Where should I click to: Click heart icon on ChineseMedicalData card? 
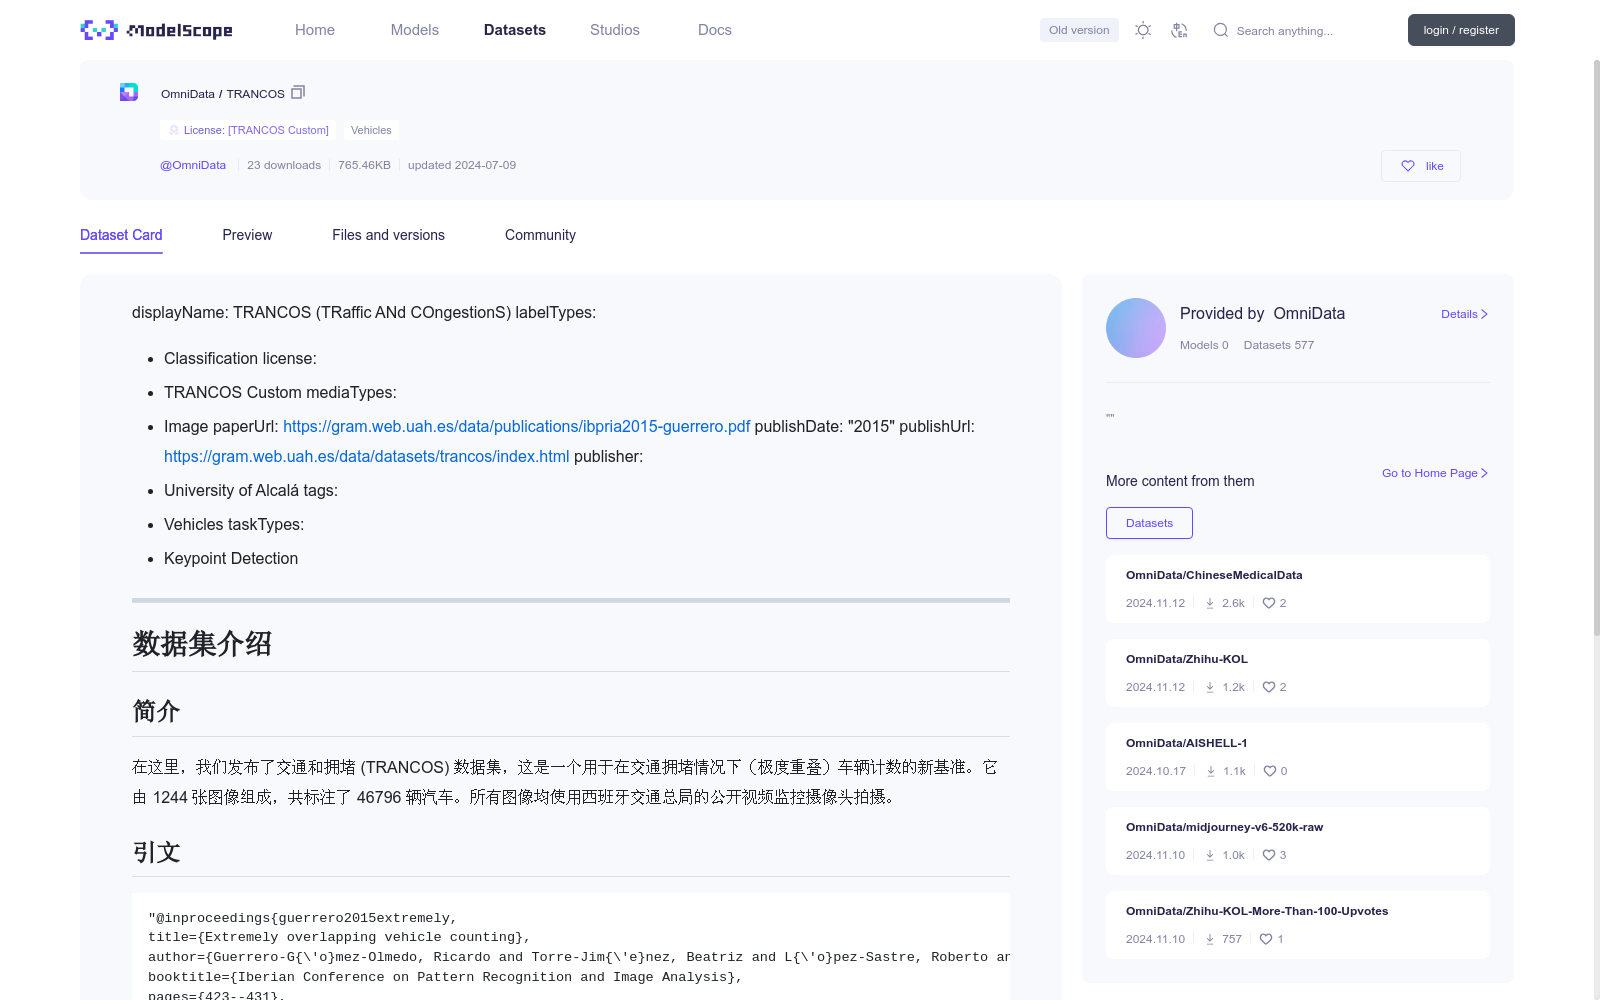click(x=1269, y=603)
